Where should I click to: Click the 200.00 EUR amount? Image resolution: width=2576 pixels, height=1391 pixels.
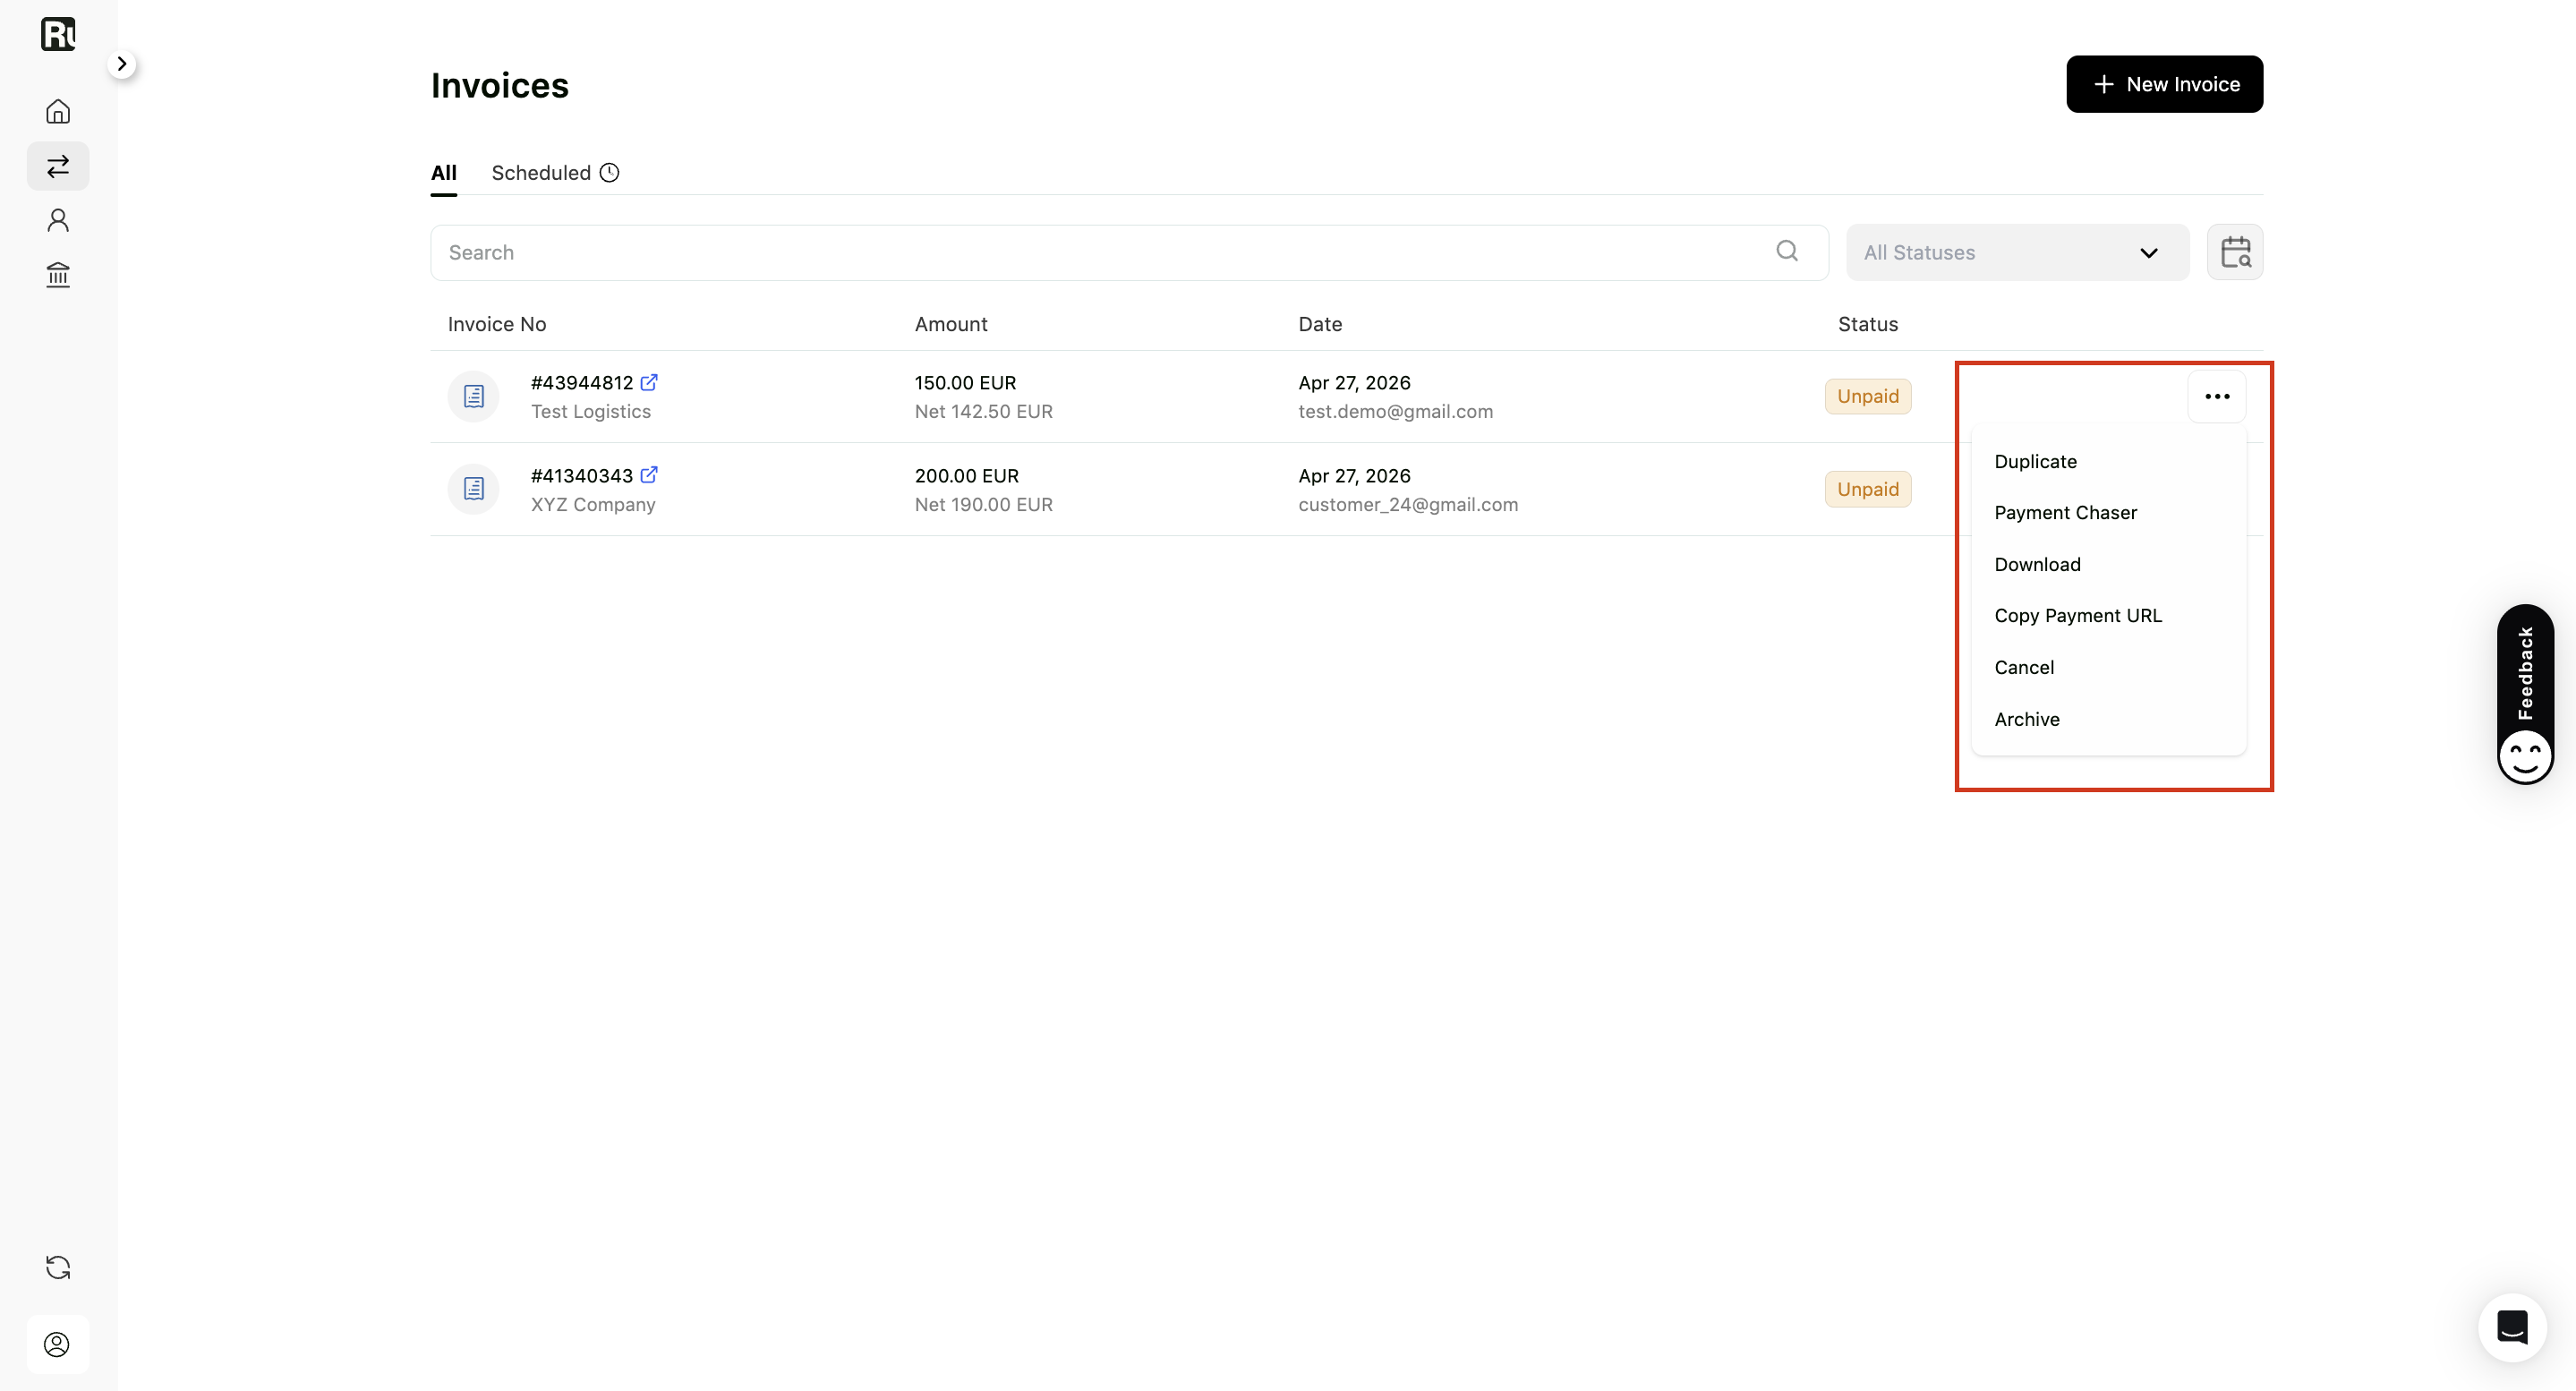tap(966, 476)
